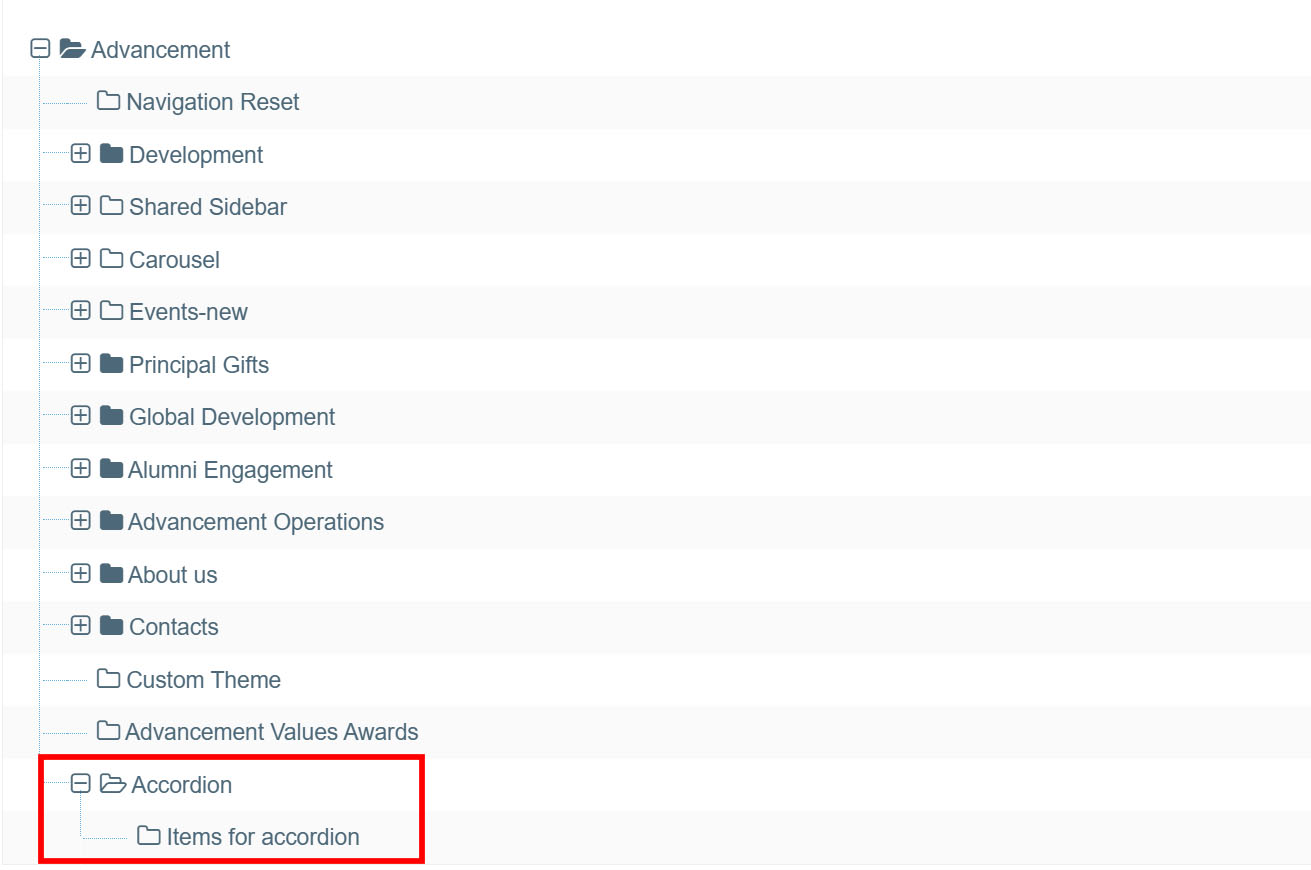Click the Shared Sidebar folder icon
Viewport: 1311px width, 870px height.
(x=111, y=206)
